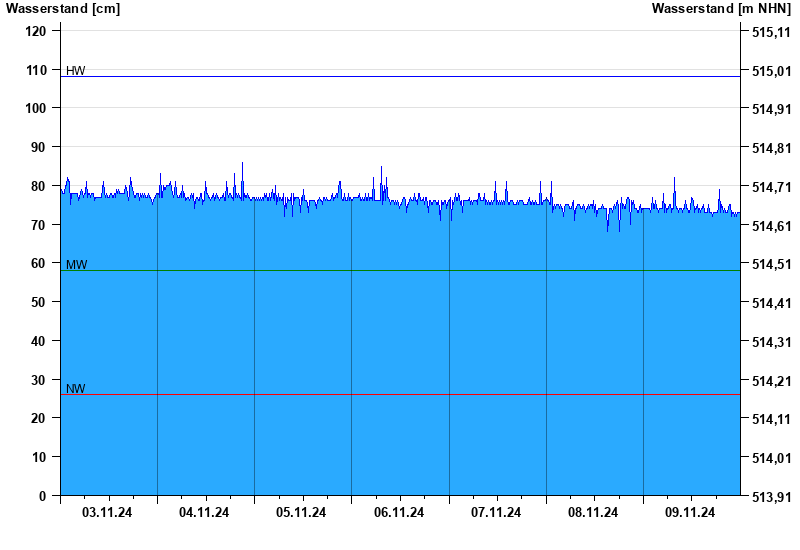The height and width of the screenshot is (550, 800).
Task: Click the date label 04.11.24
Action: [204, 512]
